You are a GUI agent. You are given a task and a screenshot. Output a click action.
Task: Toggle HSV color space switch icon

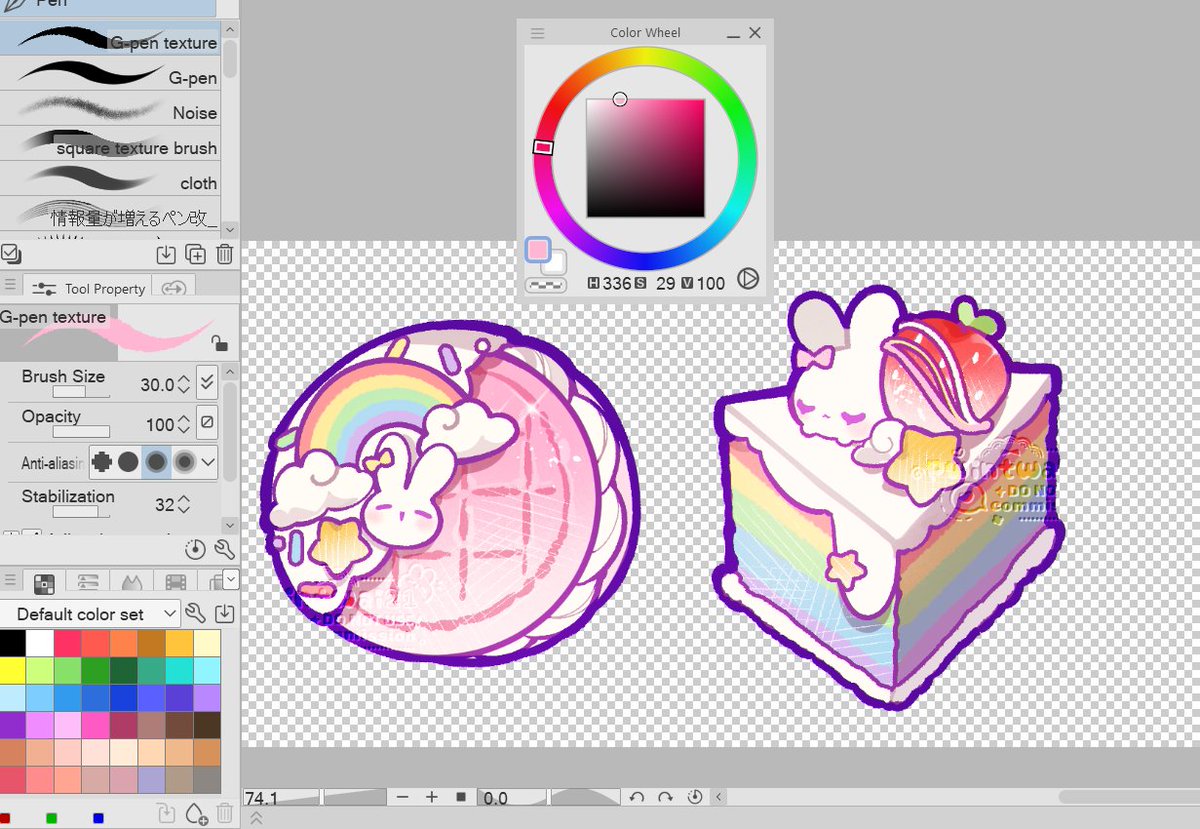point(747,279)
